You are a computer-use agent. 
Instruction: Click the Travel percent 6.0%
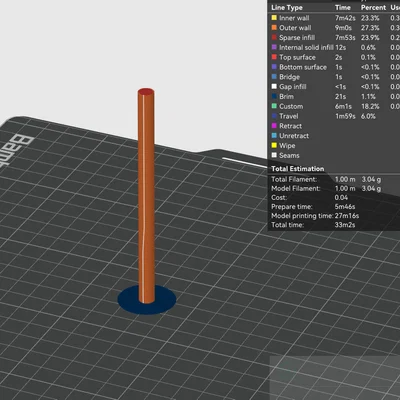click(x=368, y=116)
